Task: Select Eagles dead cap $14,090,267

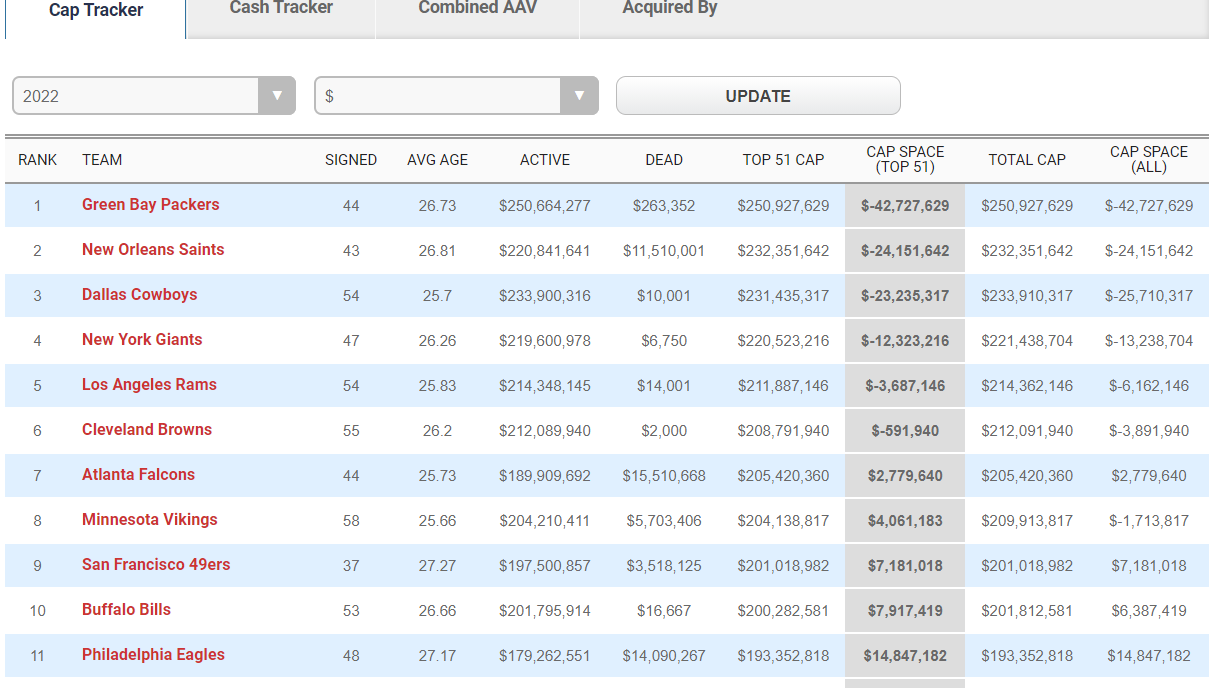Action: [x=664, y=656]
